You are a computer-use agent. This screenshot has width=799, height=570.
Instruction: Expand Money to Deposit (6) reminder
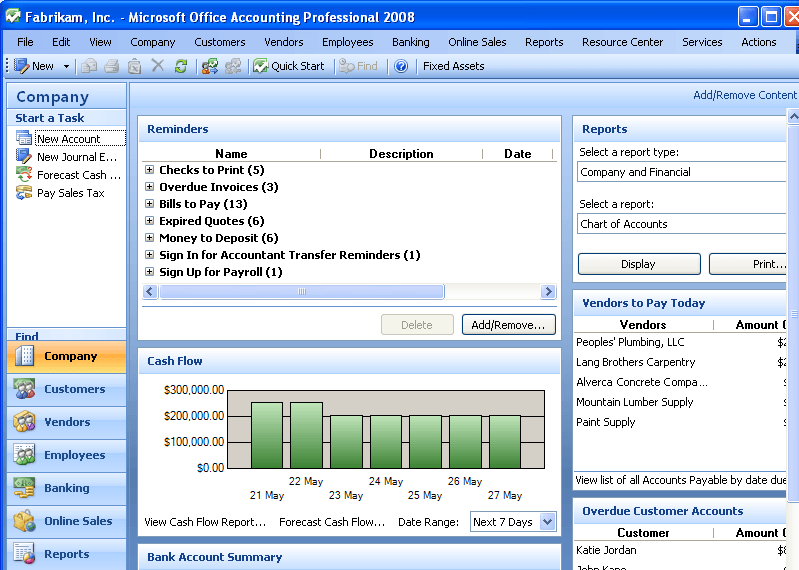[x=149, y=237]
